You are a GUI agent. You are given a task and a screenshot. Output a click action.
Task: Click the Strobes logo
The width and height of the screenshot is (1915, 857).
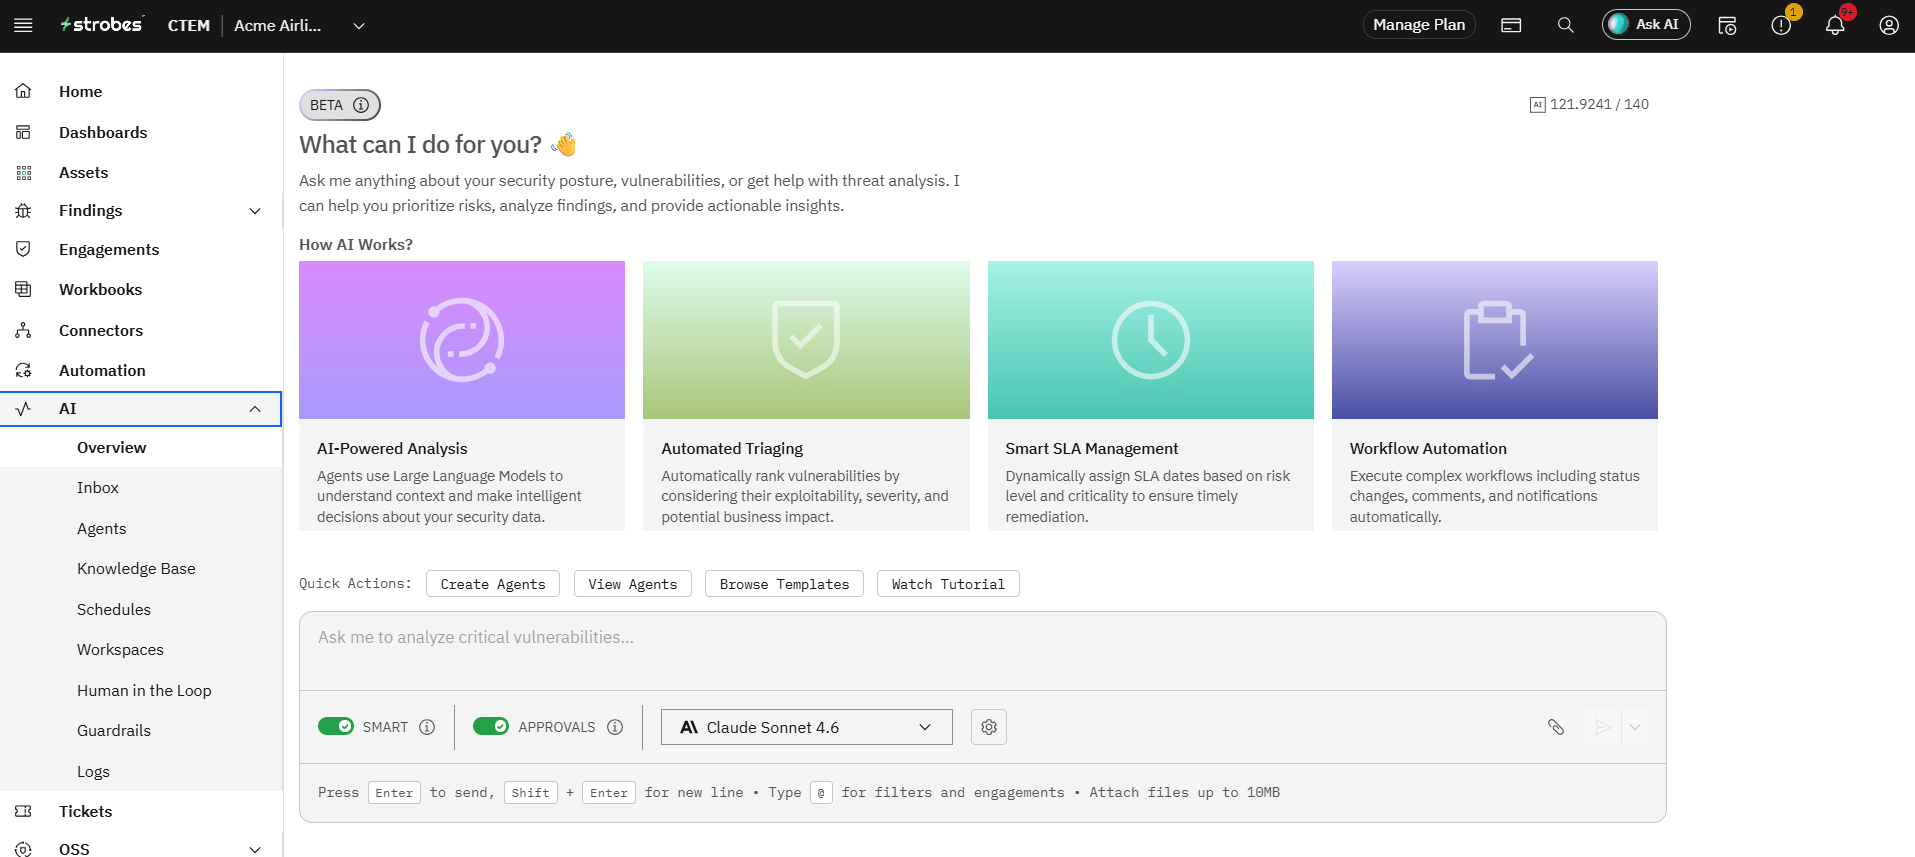coord(101,25)
